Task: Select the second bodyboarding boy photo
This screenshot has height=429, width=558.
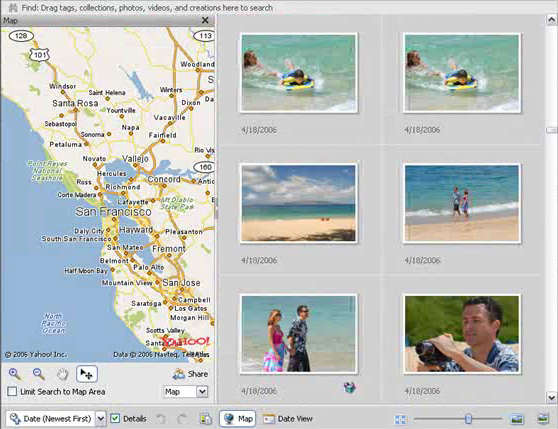Action: [x=462, y=73]
